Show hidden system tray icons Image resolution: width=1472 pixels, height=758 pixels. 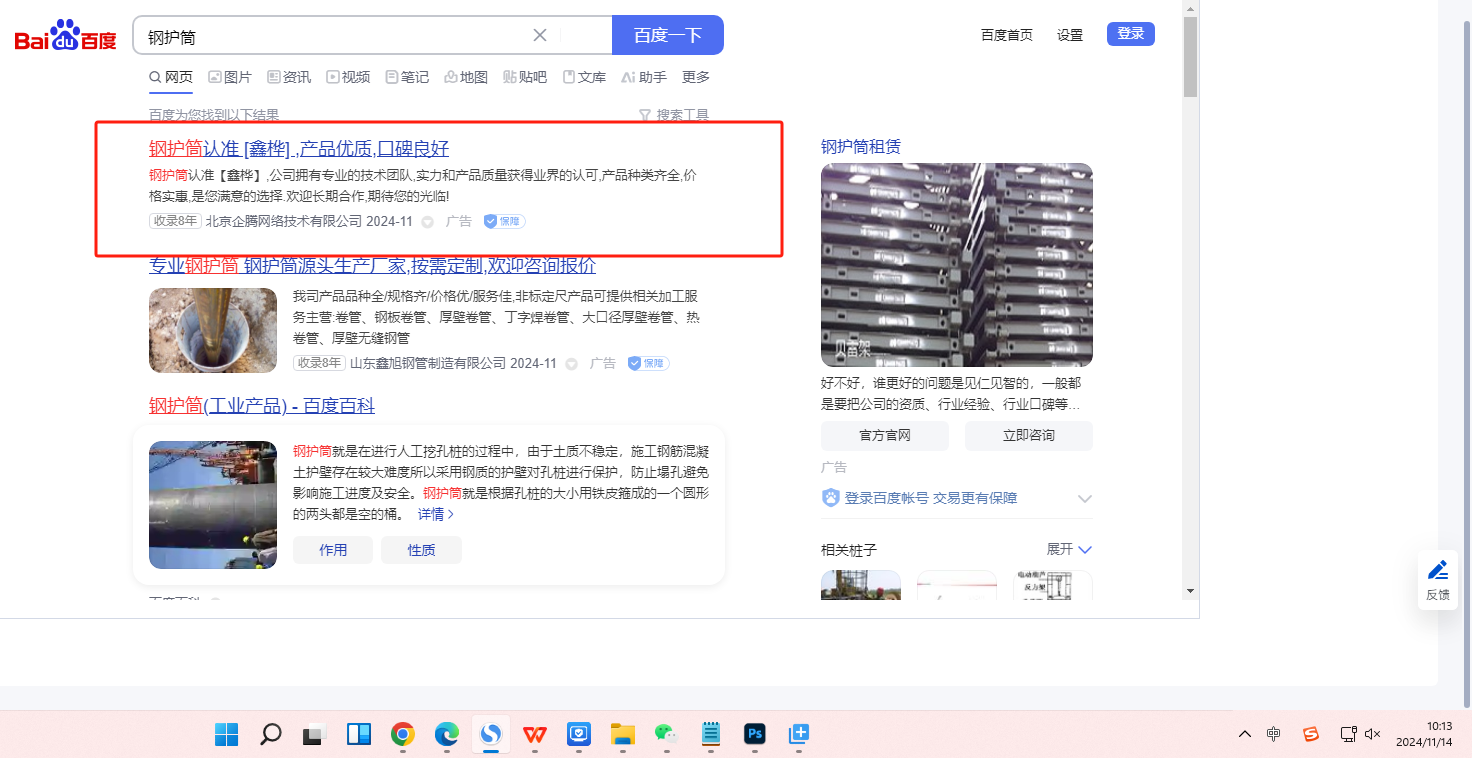[1244, 734]
